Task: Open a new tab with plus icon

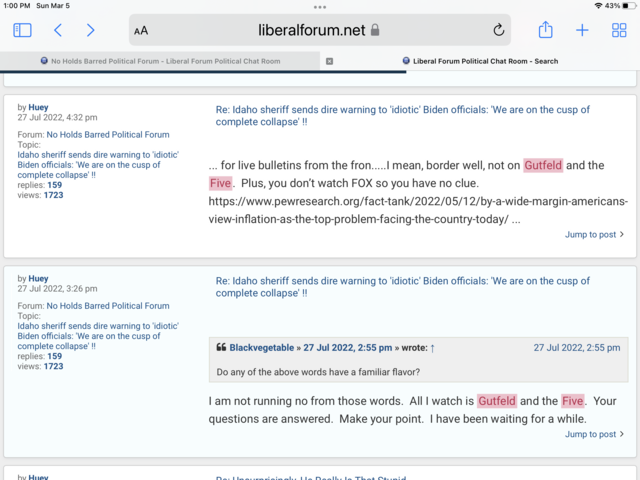Action: click(582, 30)
